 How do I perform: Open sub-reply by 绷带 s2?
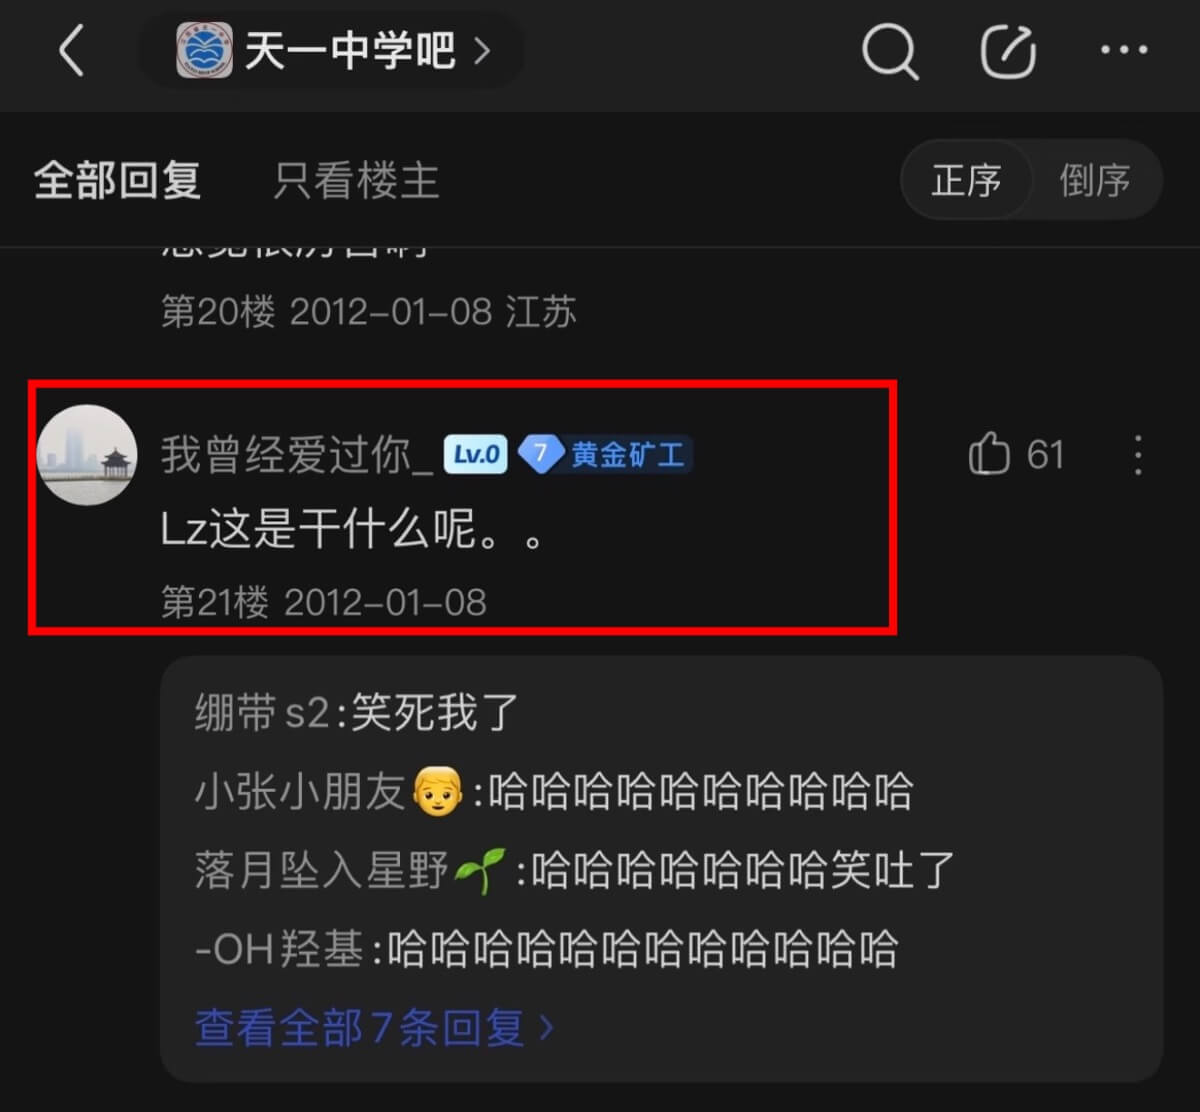(x=357, y=713)
